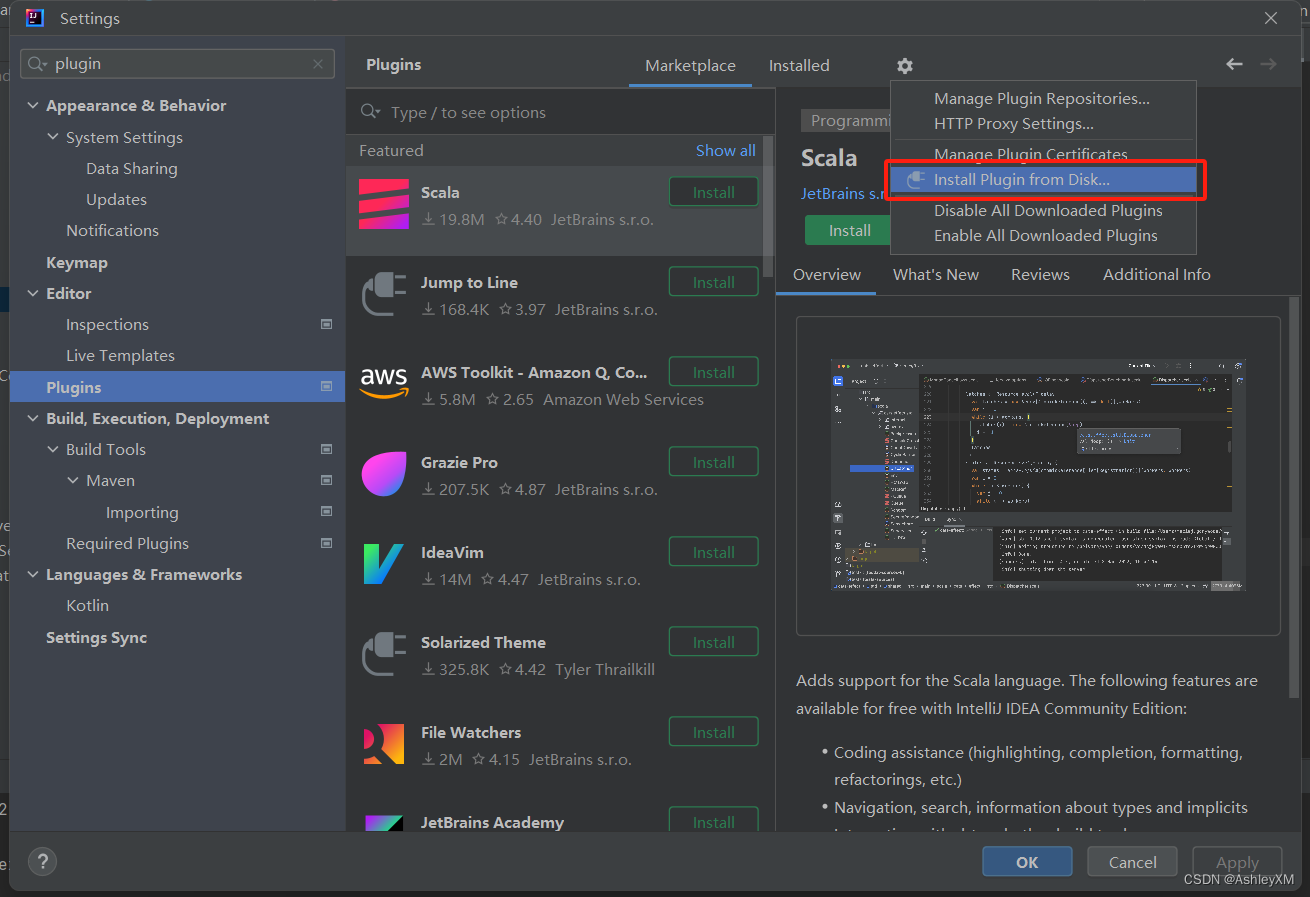Collapse the Editor section
1310x897 pixels.
click(x=33, y=293)
